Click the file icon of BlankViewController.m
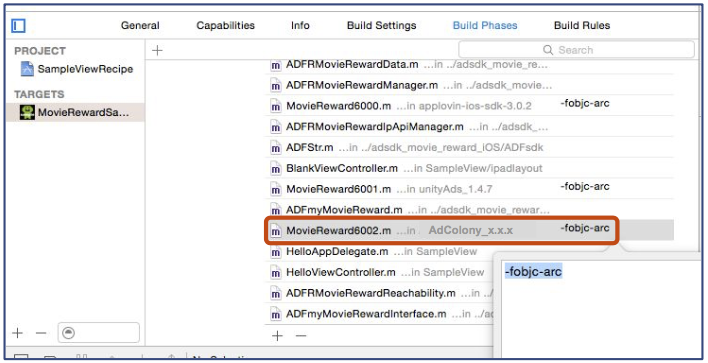The image size is (708, 363). click(x=275, y=168)
